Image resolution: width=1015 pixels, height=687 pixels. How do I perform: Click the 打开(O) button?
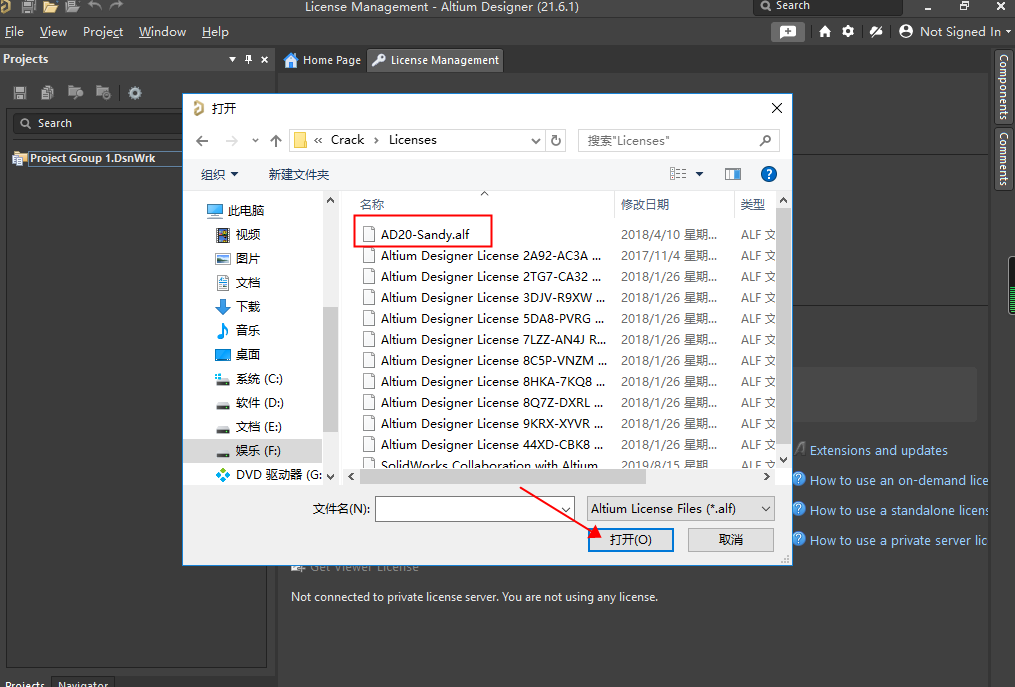(x=630, y=540)
